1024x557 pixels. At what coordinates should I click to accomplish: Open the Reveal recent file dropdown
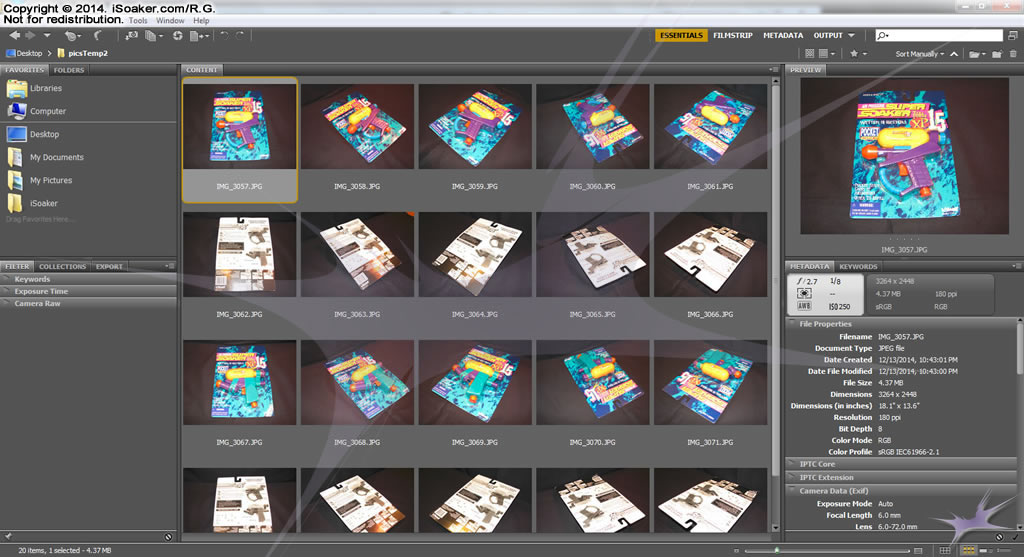72,36
